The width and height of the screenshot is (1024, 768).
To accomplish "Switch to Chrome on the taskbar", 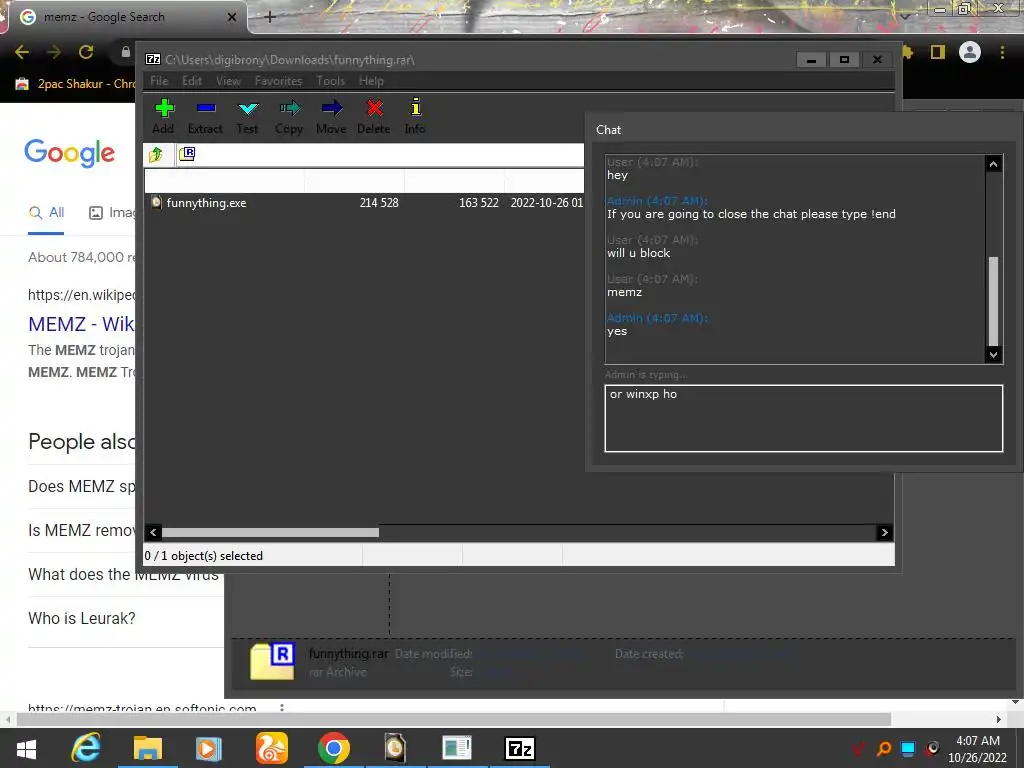I will tap(334, 748).
